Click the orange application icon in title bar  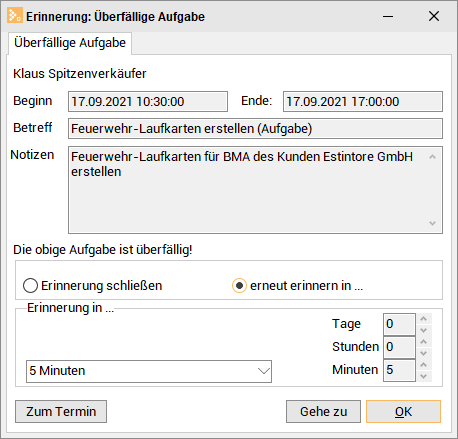15,16
